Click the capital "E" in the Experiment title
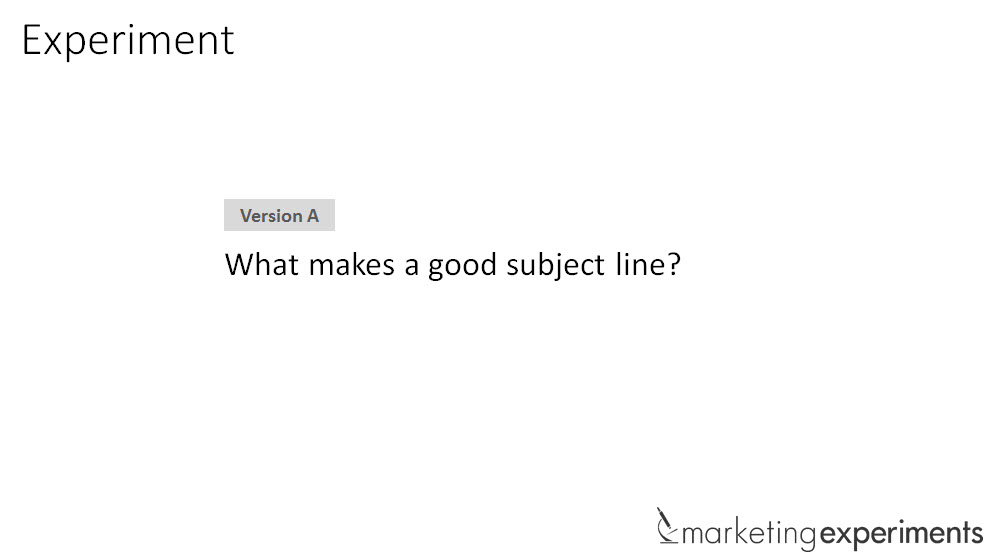This screenshot has width=989, height=556. pyautogui.click(x=32, y=40)
